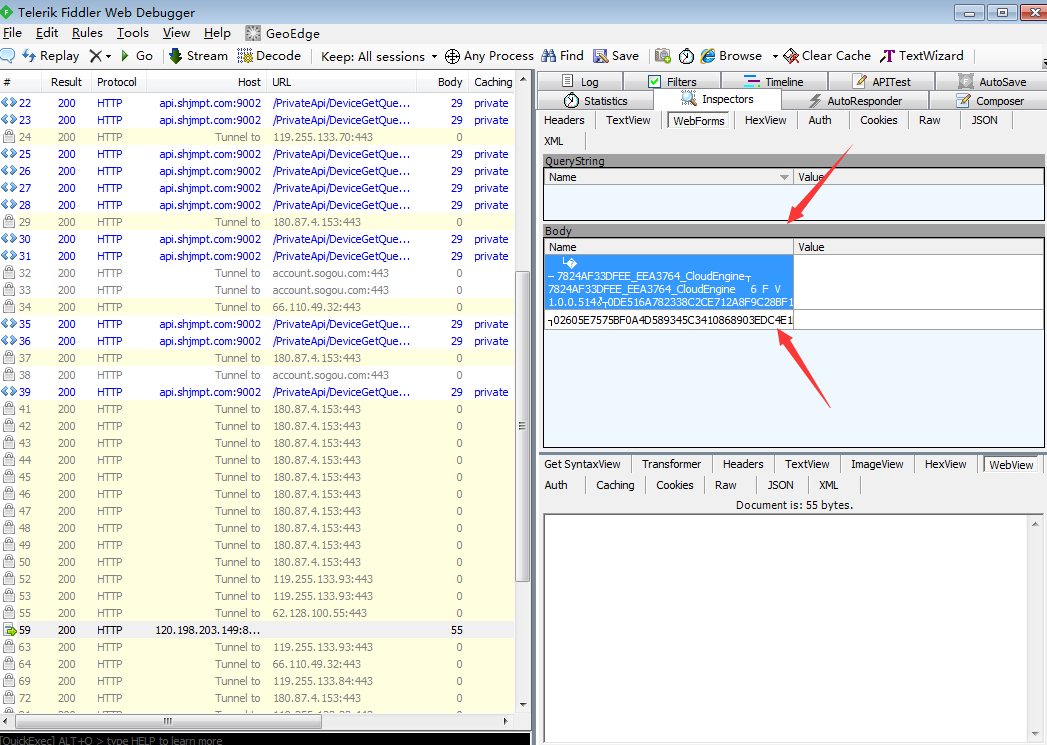Viewport: 1047px width, 745px height.
Task: Select session 22 in the list
Action: click(257, 103)
